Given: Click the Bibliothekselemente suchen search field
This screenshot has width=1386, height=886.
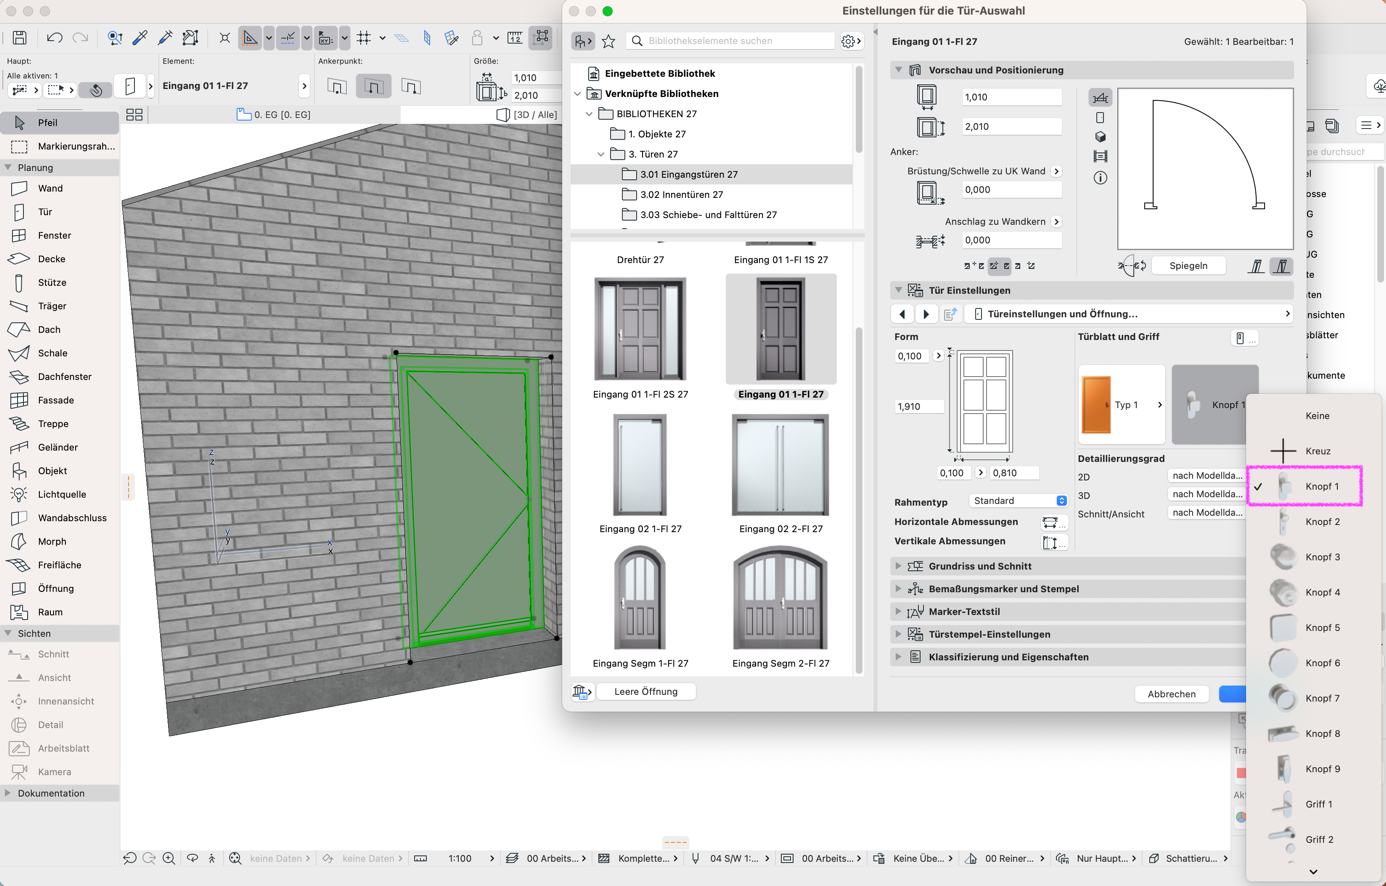Looking at the screenshot, I should point(731,41).
